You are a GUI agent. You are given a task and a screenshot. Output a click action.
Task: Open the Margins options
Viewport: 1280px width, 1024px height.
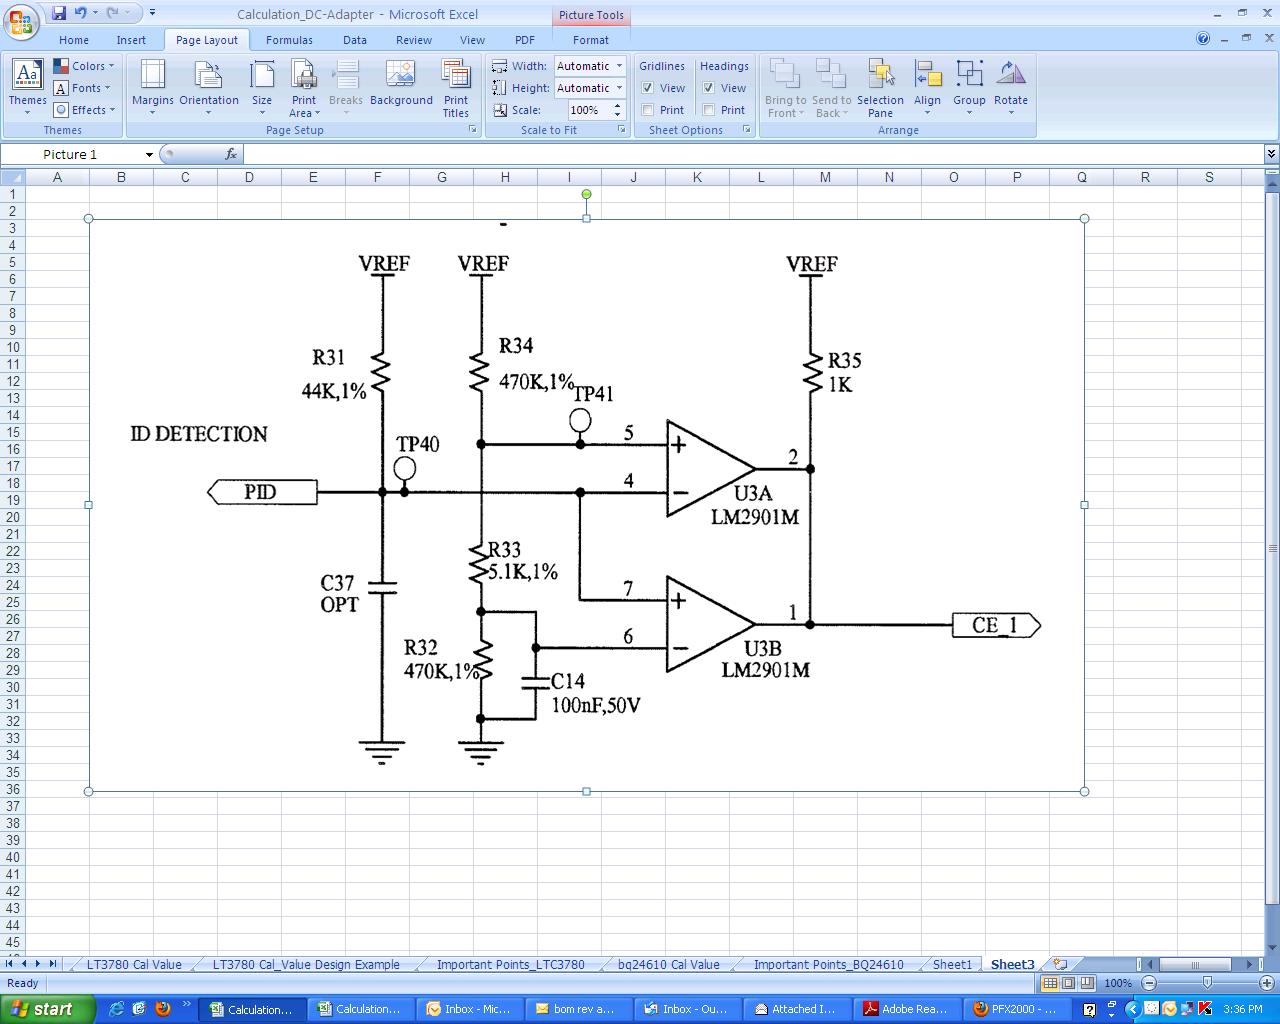tap(153, 87)
